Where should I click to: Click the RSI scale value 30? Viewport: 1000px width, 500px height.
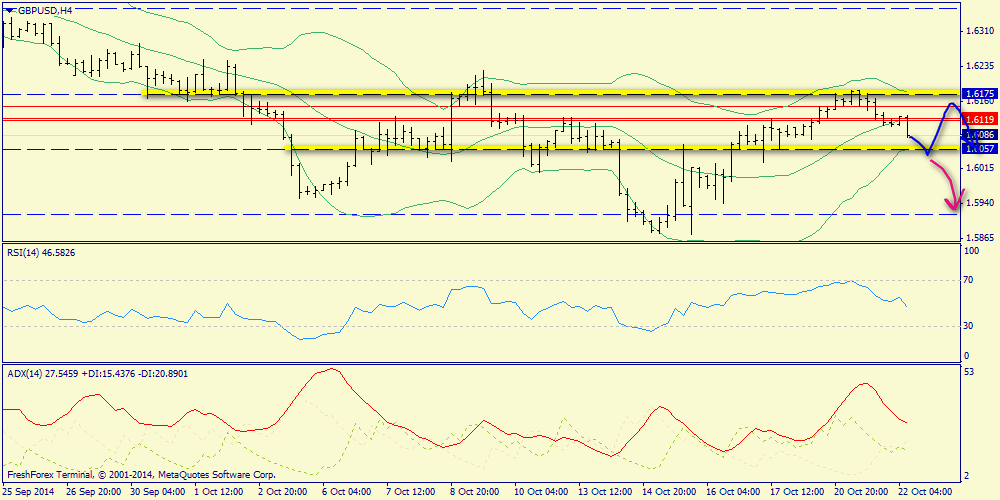969,326
